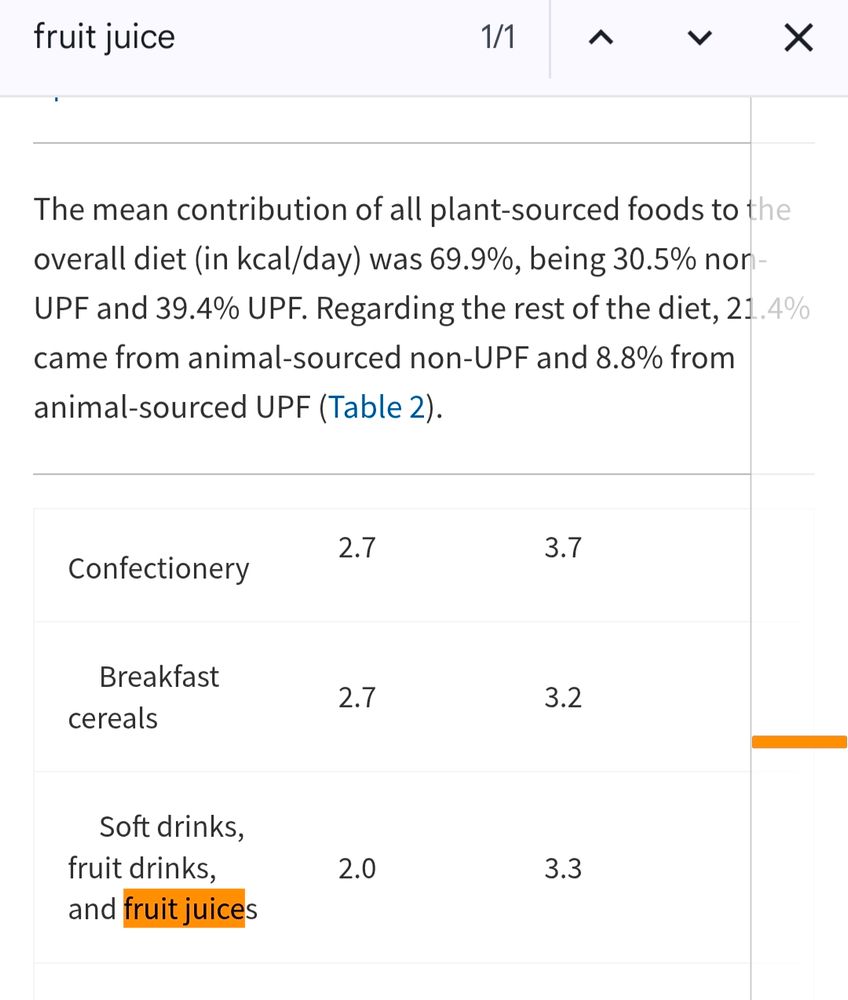848x1000 pixels.
Task: Click the "fruit juice" search field
Action: tap(200, 38)
